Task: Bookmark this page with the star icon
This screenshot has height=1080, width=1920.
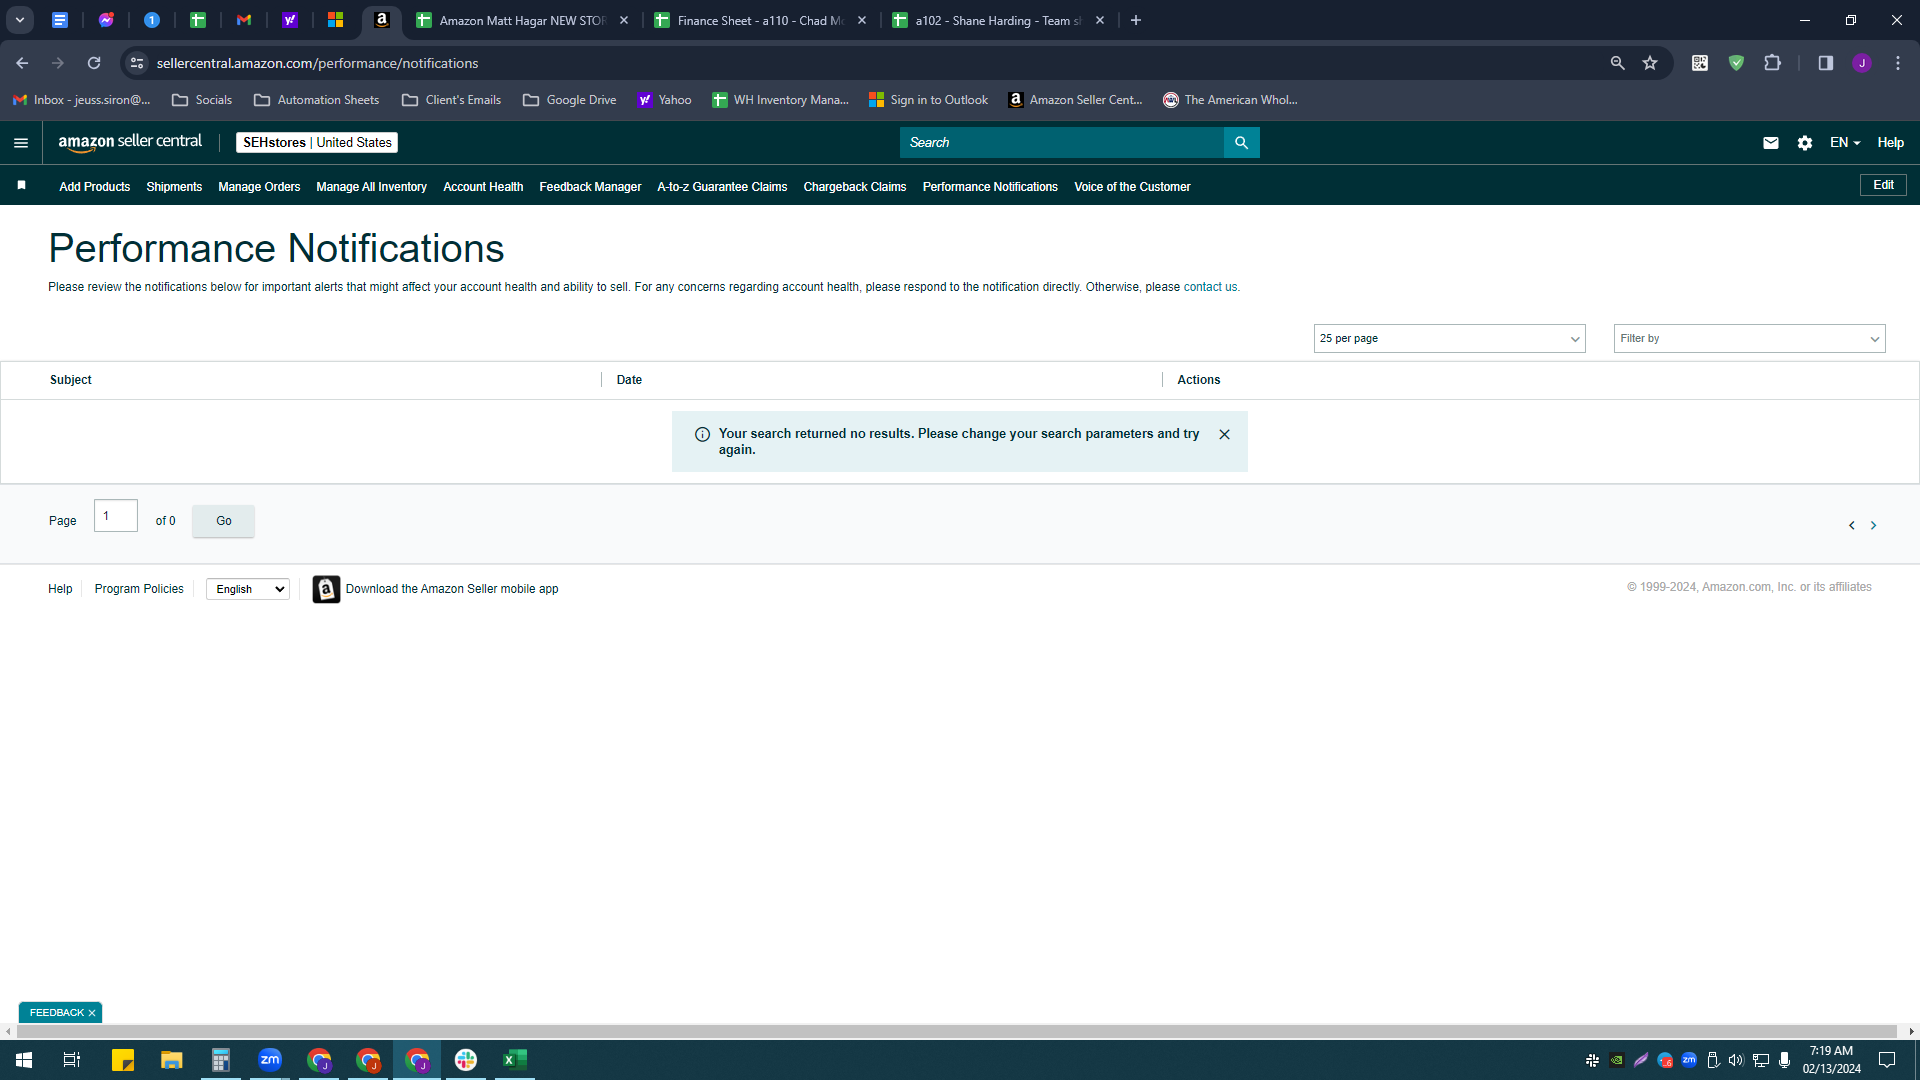Action: 1650,63
